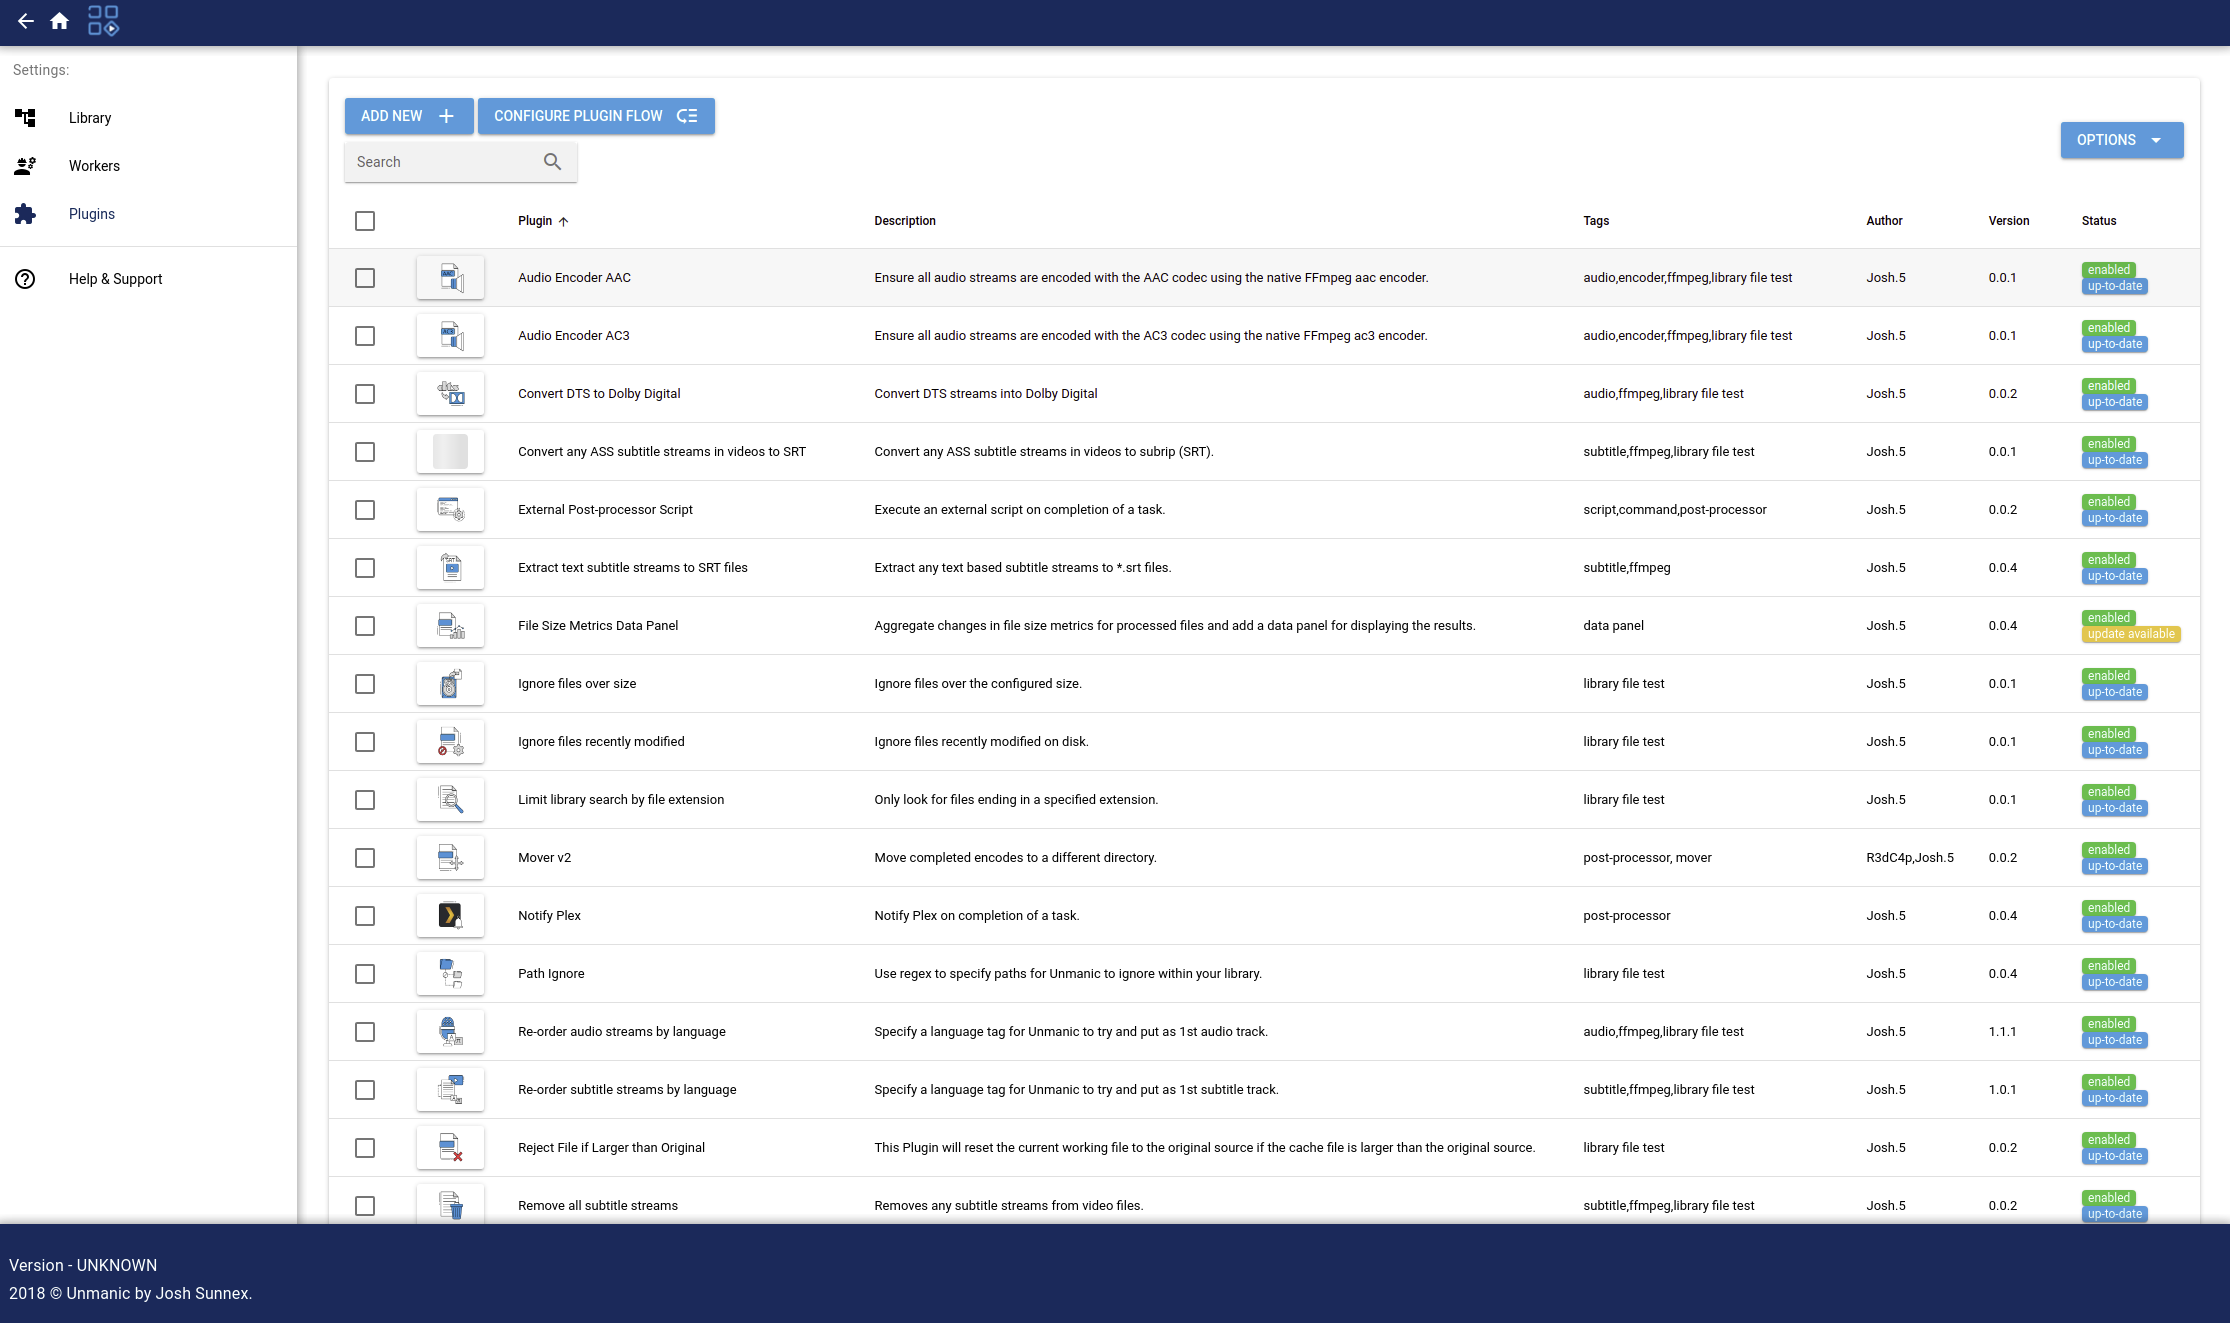The width and height of the screenshot is (2230, 1323).
Task: Click the Convert DTS to Dolby Digital icon
Action: pyautogui.click(x=452, y=392)
